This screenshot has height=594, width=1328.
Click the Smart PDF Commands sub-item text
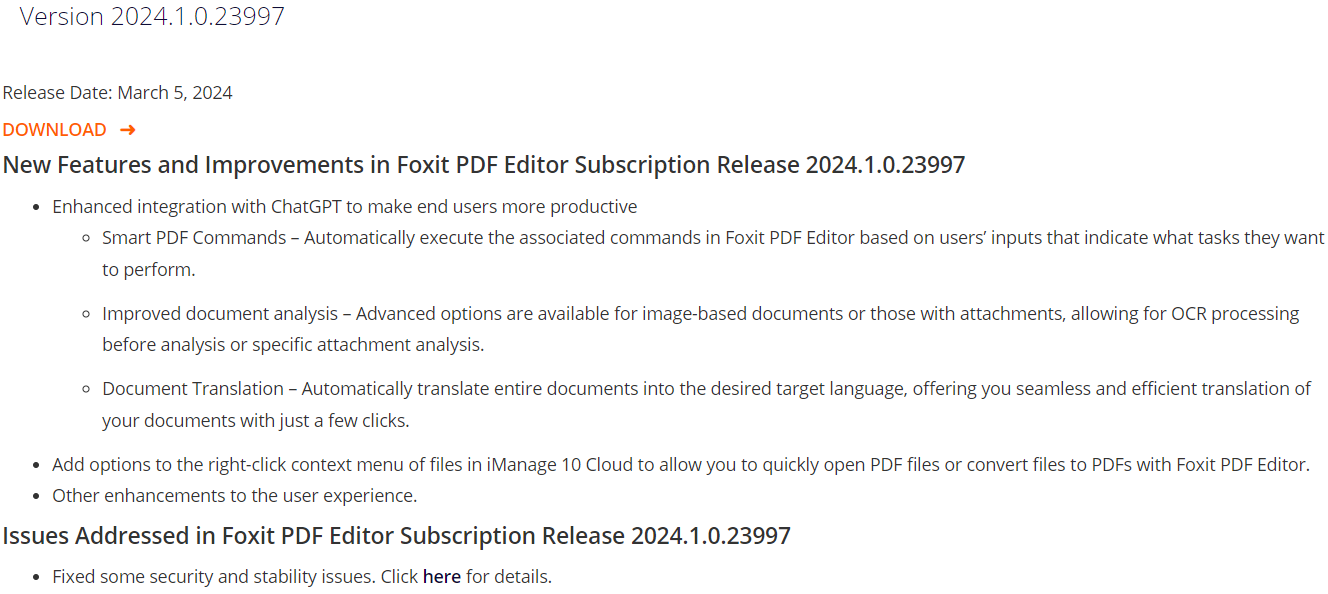(713, 254)
